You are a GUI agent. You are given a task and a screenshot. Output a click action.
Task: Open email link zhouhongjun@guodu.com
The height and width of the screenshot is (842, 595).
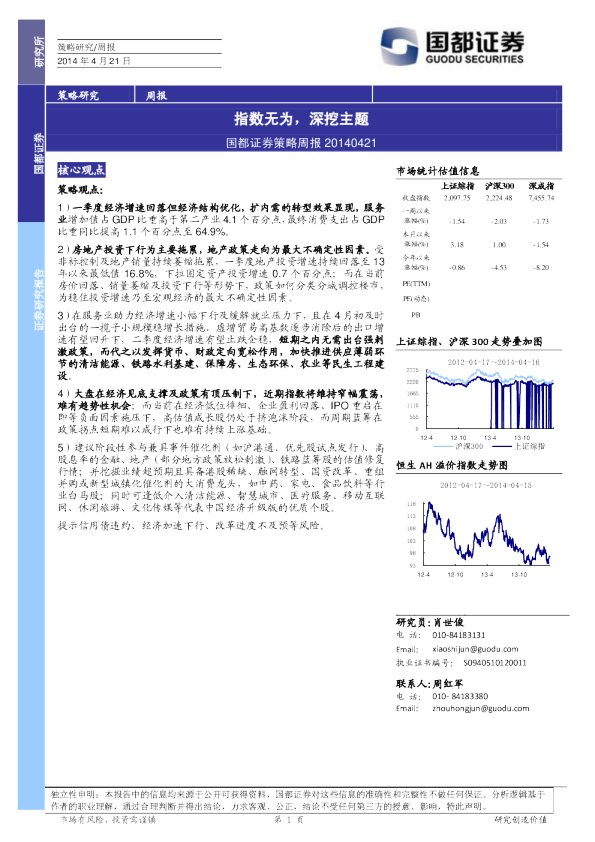coord(481,708)
